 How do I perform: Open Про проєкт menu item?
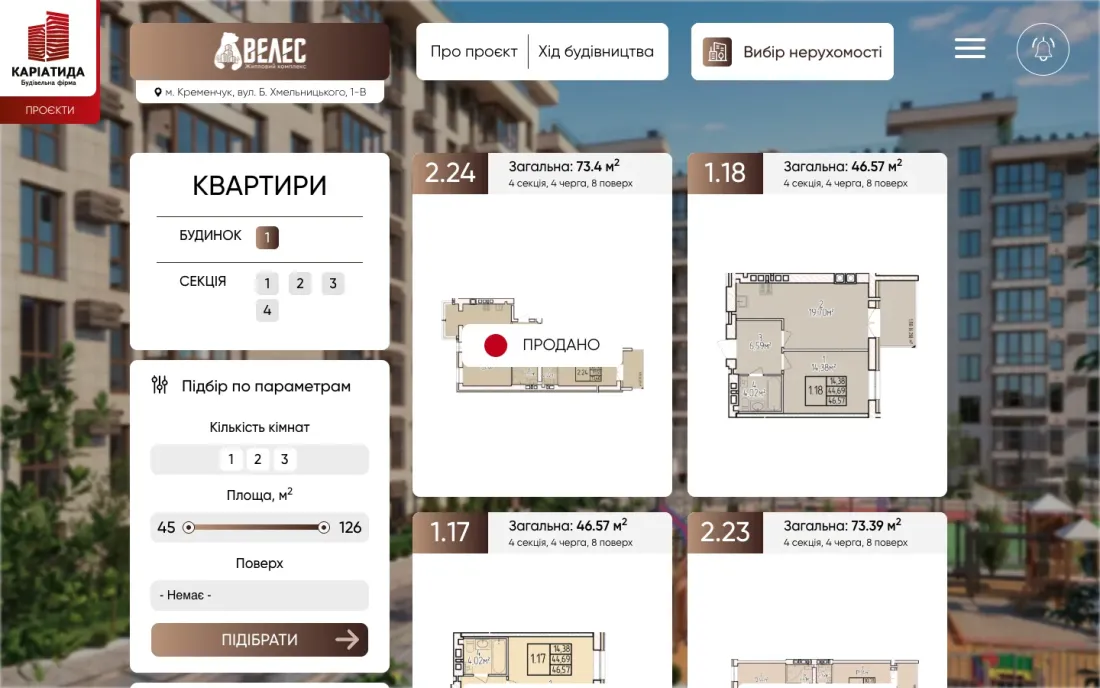474,52
